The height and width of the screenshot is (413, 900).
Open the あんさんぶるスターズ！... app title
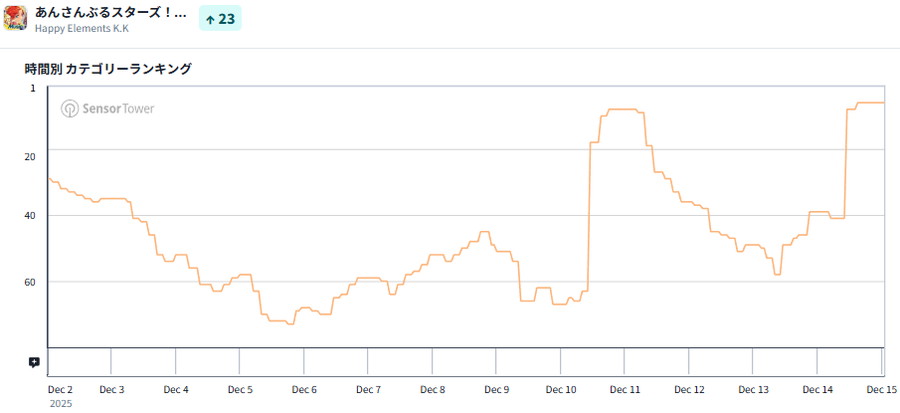coord(111,12)
